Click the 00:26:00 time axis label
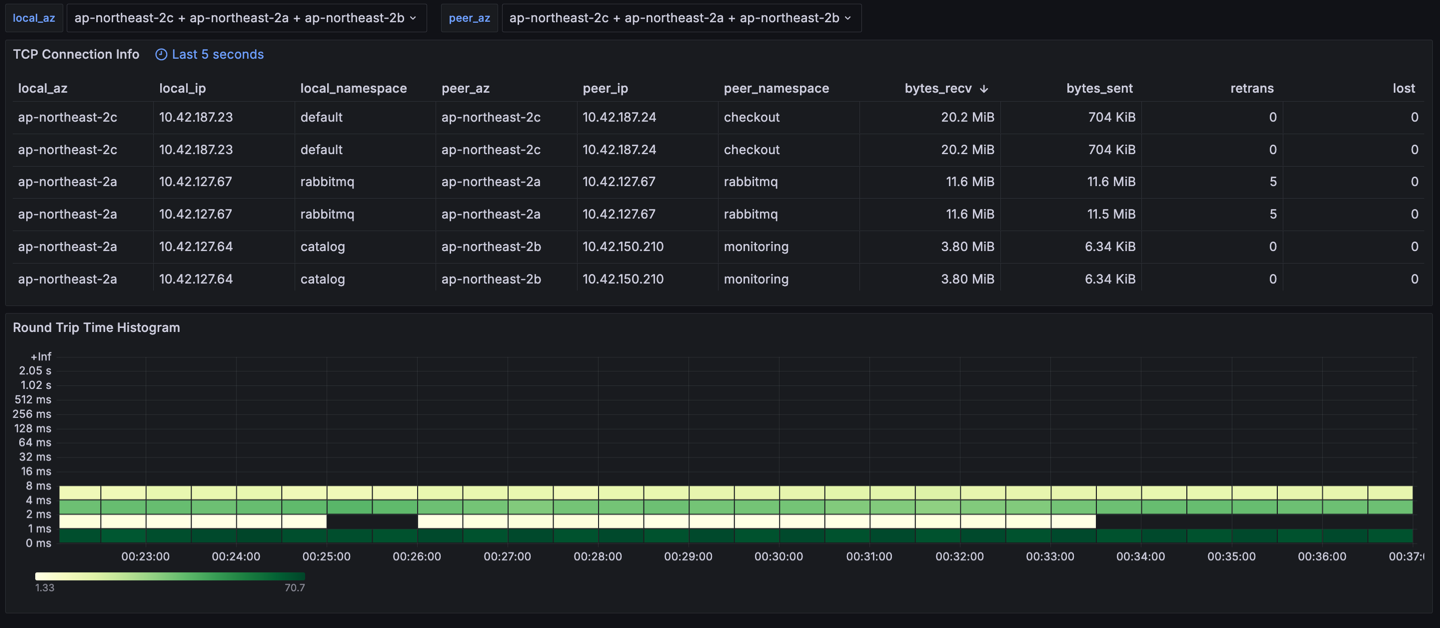 [x=417, y=557]
